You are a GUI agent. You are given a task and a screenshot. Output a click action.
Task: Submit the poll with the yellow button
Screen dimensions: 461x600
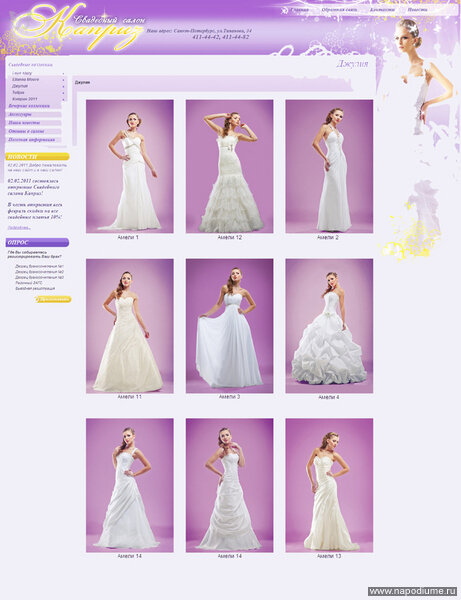53,299
